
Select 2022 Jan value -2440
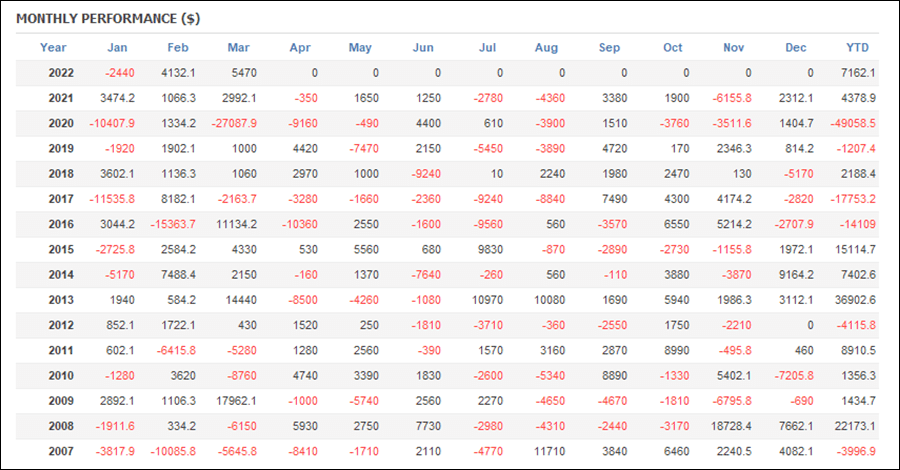point(120,73)
